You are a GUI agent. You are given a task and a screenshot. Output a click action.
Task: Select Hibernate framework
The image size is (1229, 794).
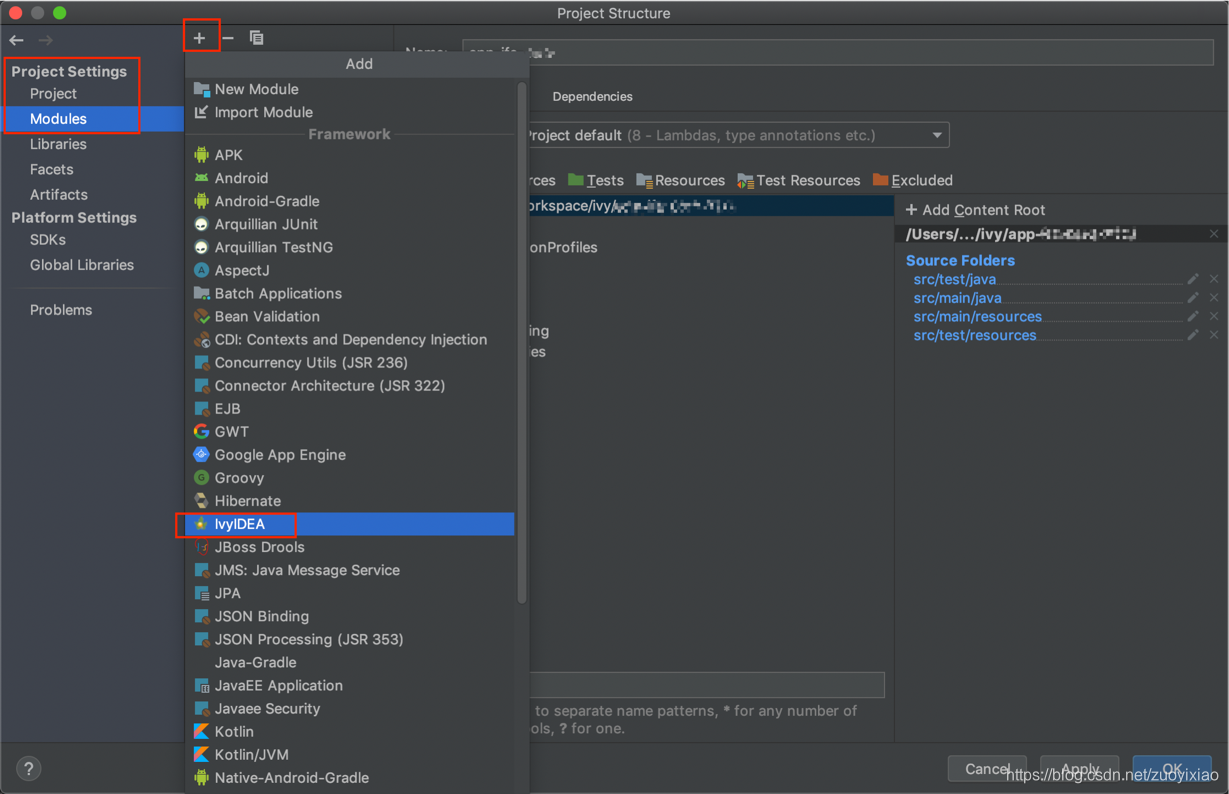(350, 500)
